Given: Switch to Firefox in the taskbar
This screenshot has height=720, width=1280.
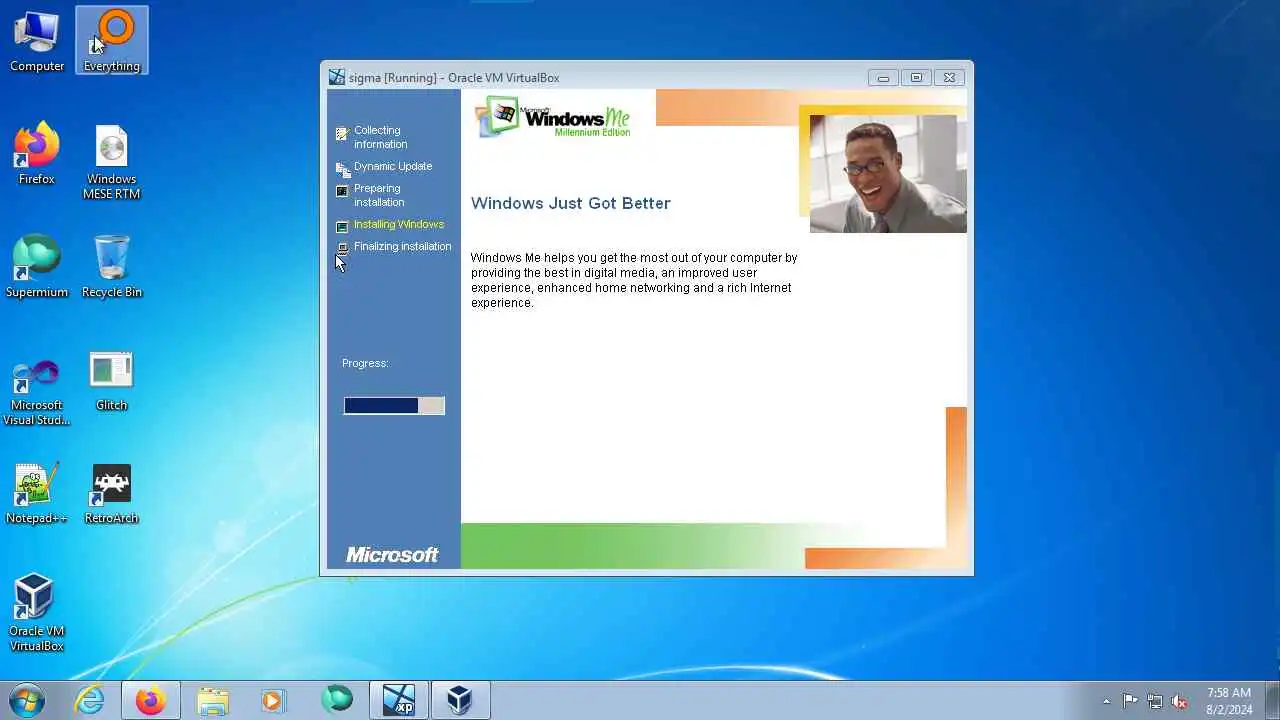Looking at the screenshot, I should point(151,700).
